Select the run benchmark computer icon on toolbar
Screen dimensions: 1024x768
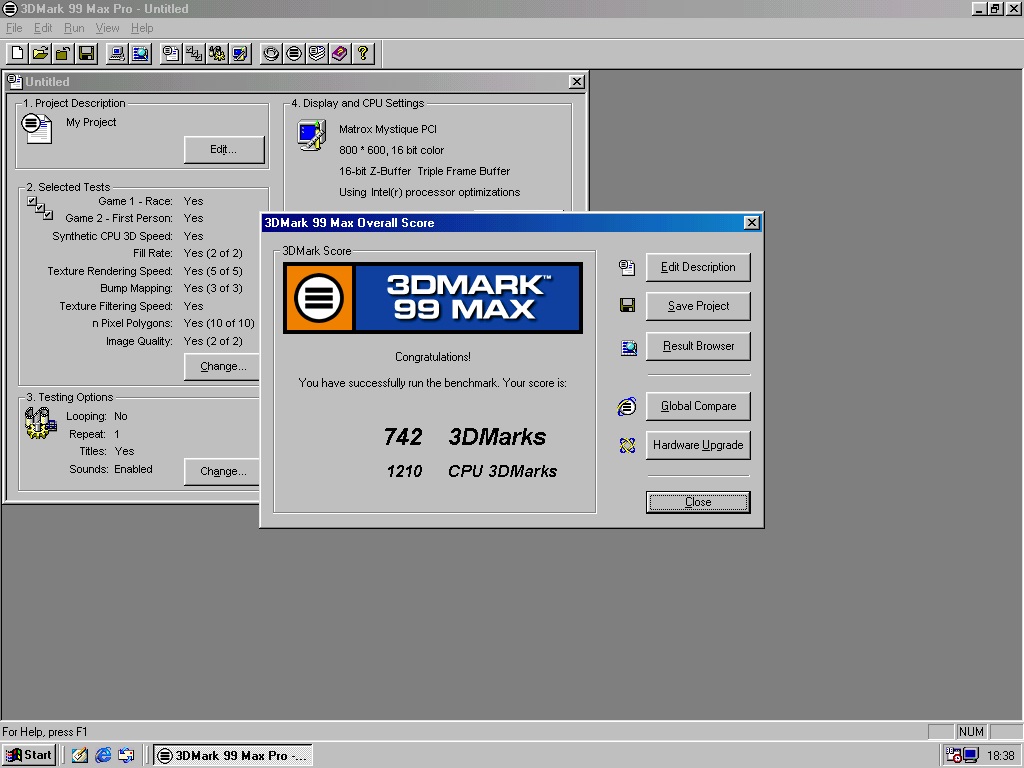(x=119, y=53)
